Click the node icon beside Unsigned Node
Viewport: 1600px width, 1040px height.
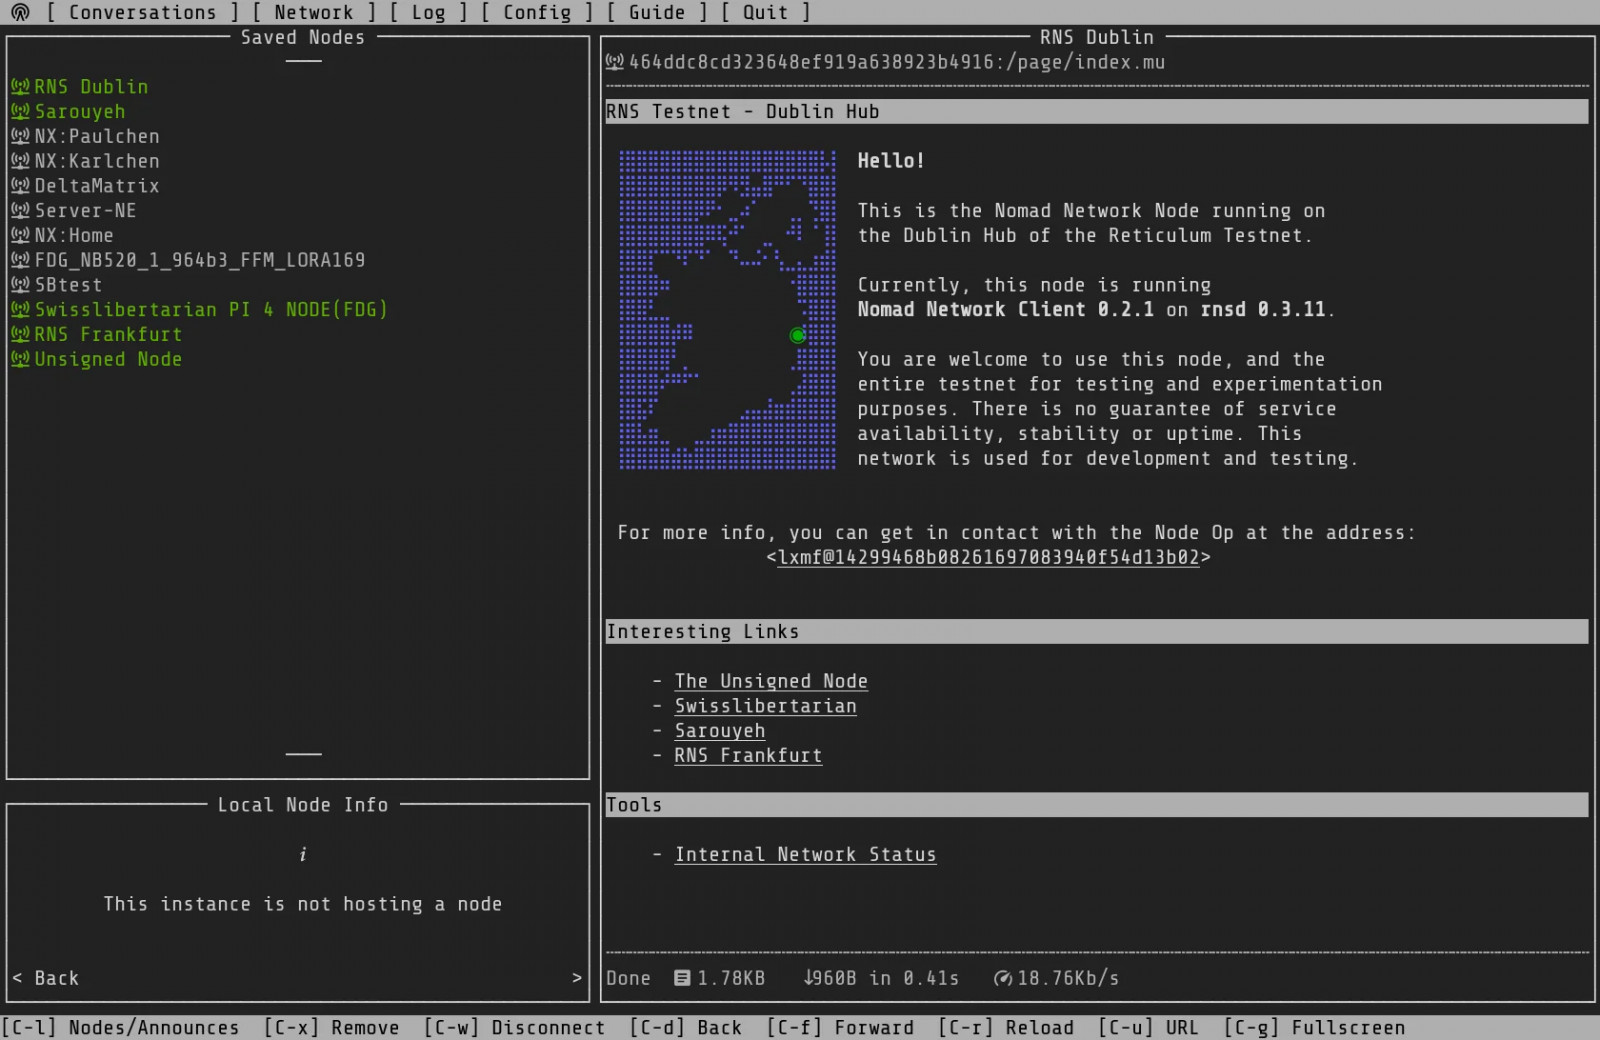click(x=20, y=359)
